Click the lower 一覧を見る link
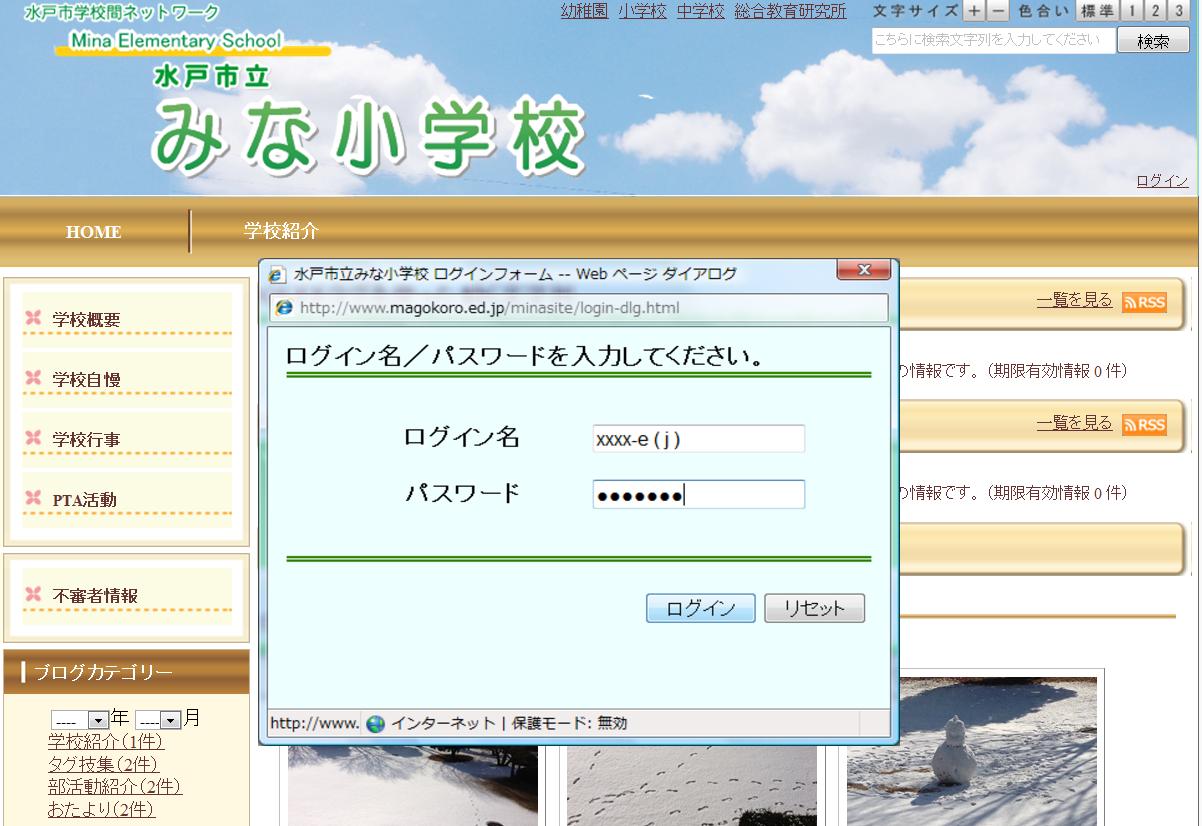 [x=1075, y=423]
